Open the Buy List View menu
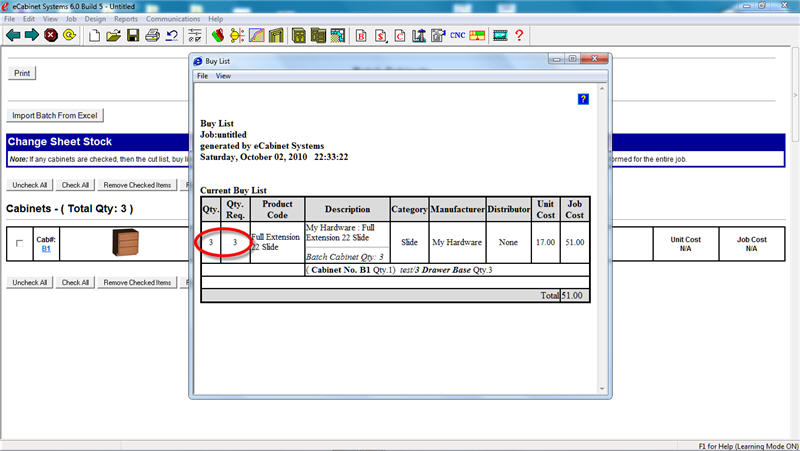The width and height of the screenshot is (800, 451). tap(223, 76)
